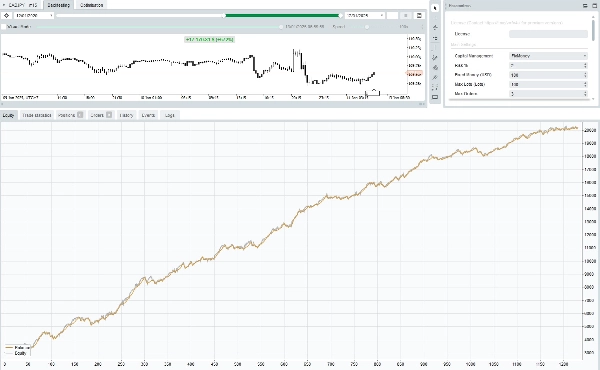Click the second icon in the drawing toolbar
600x370 pixels.
(x=435, y=18)
